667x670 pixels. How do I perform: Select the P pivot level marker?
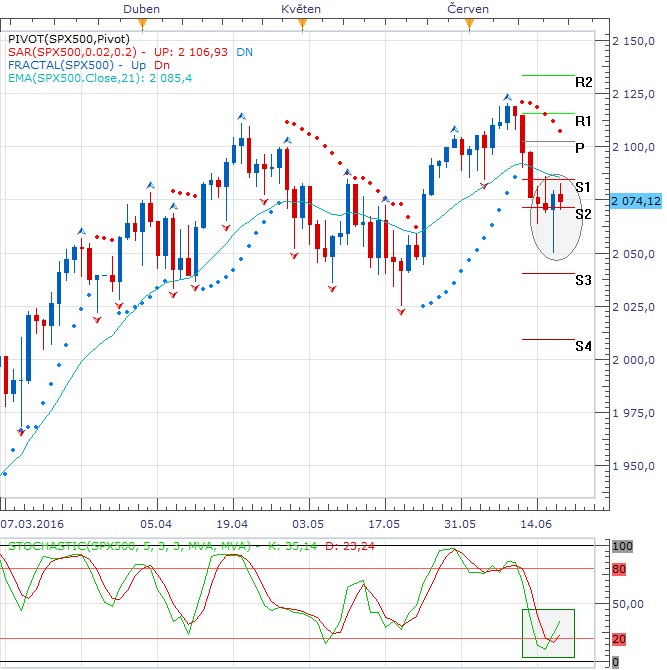[580, 147]
